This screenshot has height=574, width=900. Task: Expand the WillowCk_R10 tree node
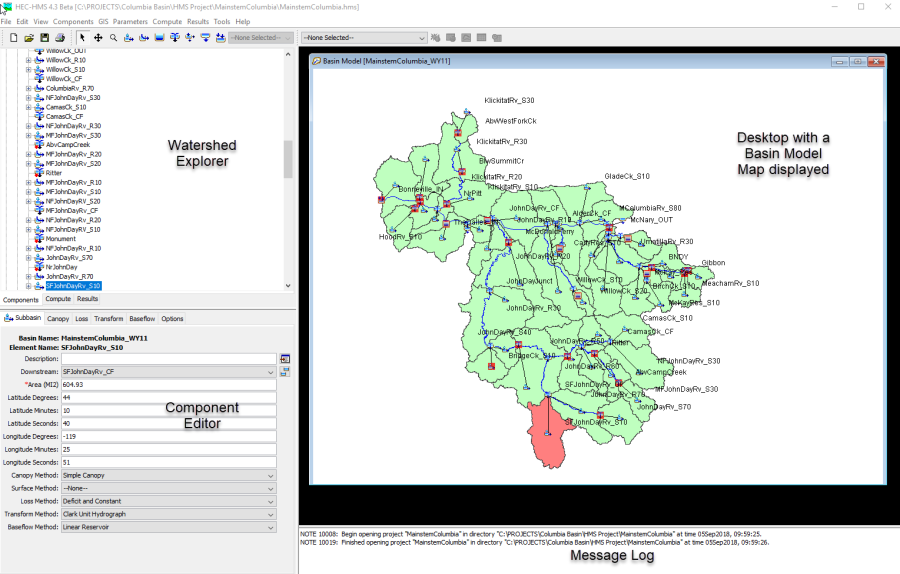[28, 60]
